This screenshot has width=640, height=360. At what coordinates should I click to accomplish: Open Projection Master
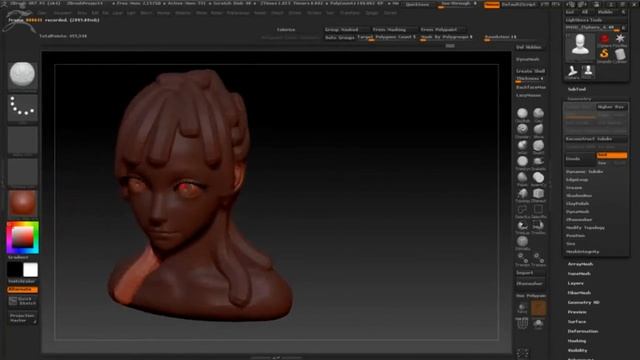coord(22,318)
